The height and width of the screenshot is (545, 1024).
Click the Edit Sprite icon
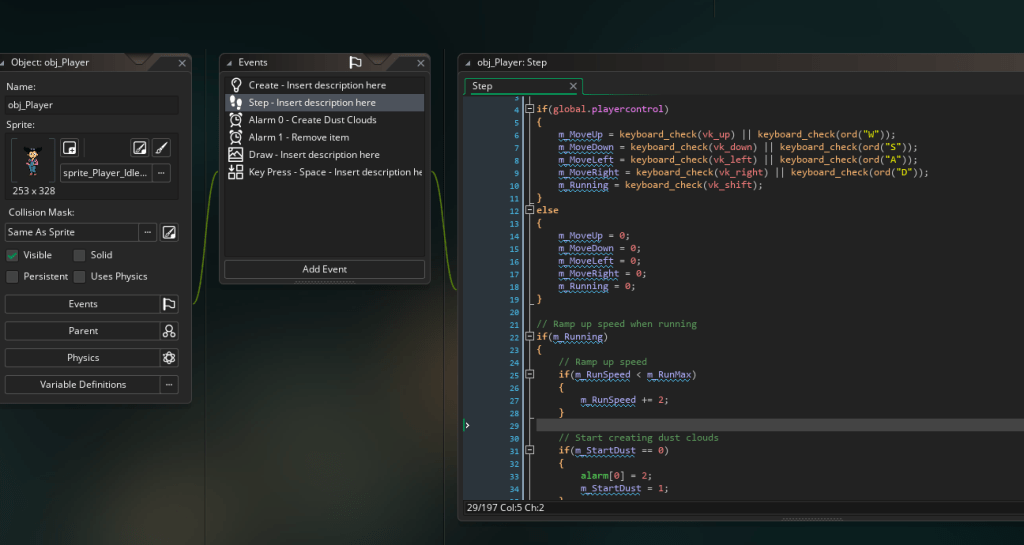(140, 148)
